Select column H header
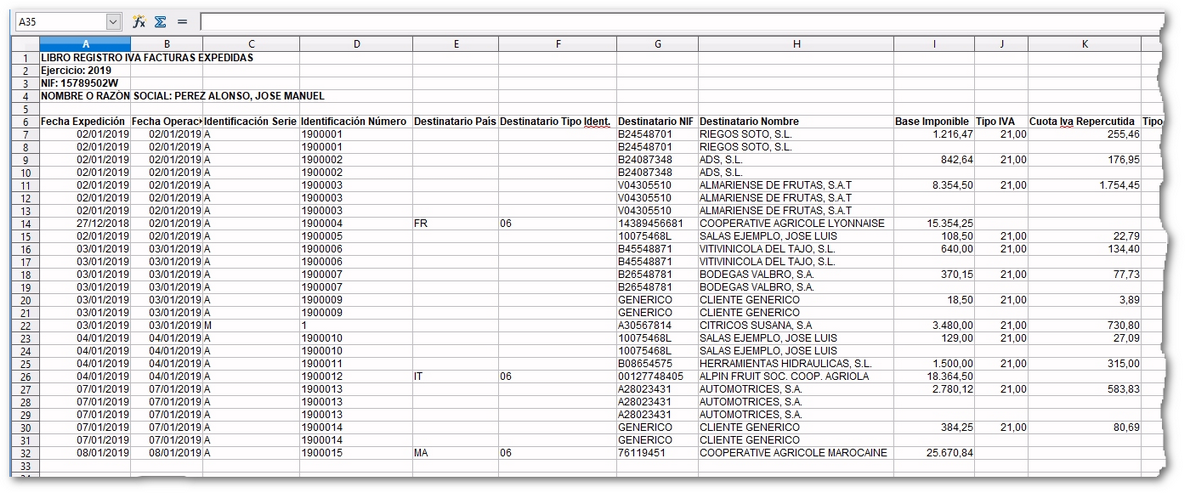This screenshot has height=493, width=1185. point(796,45)
